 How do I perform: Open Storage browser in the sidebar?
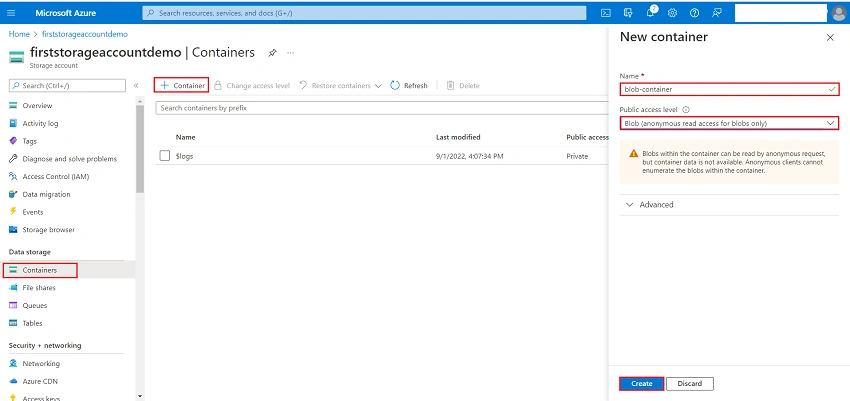point(48,230)
